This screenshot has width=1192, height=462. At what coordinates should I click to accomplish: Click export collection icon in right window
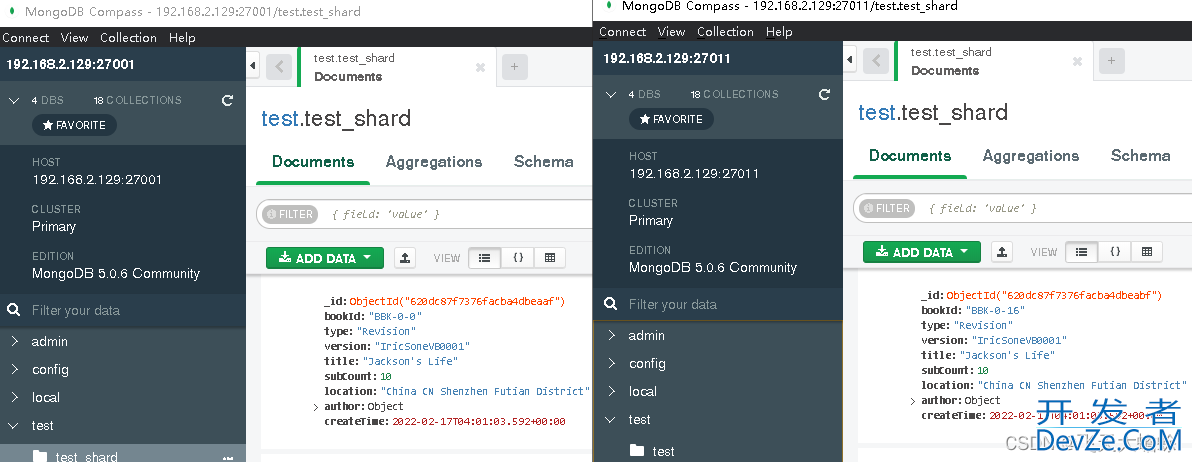1002,252
